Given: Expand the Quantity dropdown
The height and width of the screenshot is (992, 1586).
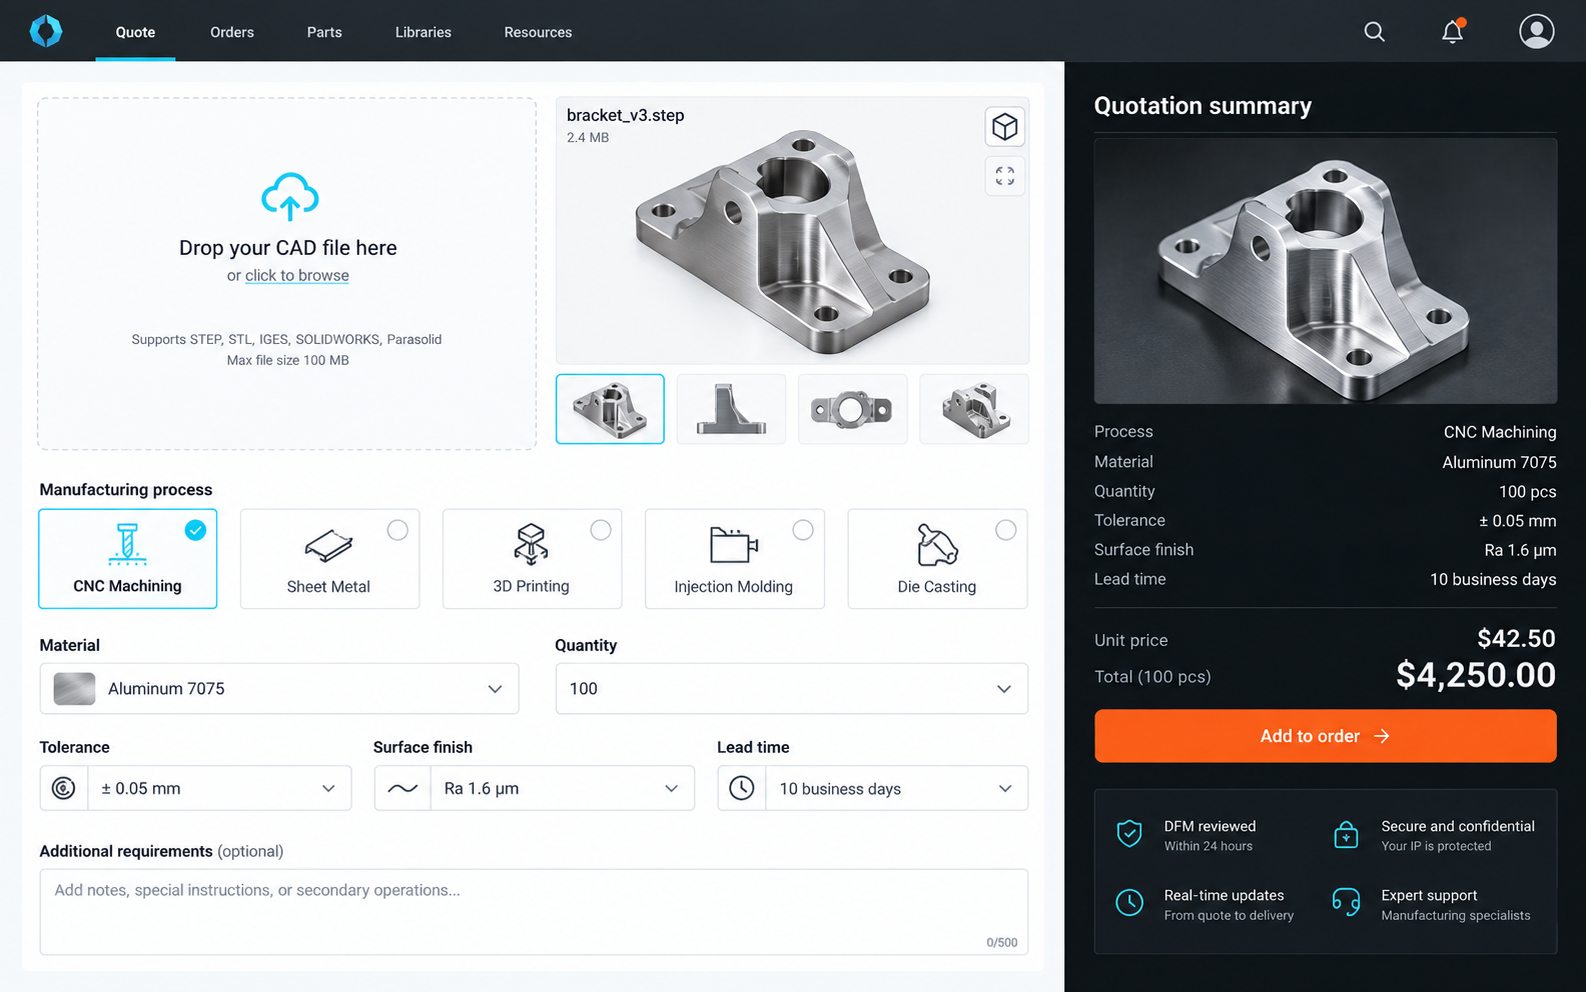Looking at the screenshot, I should [x=791, y=689].
